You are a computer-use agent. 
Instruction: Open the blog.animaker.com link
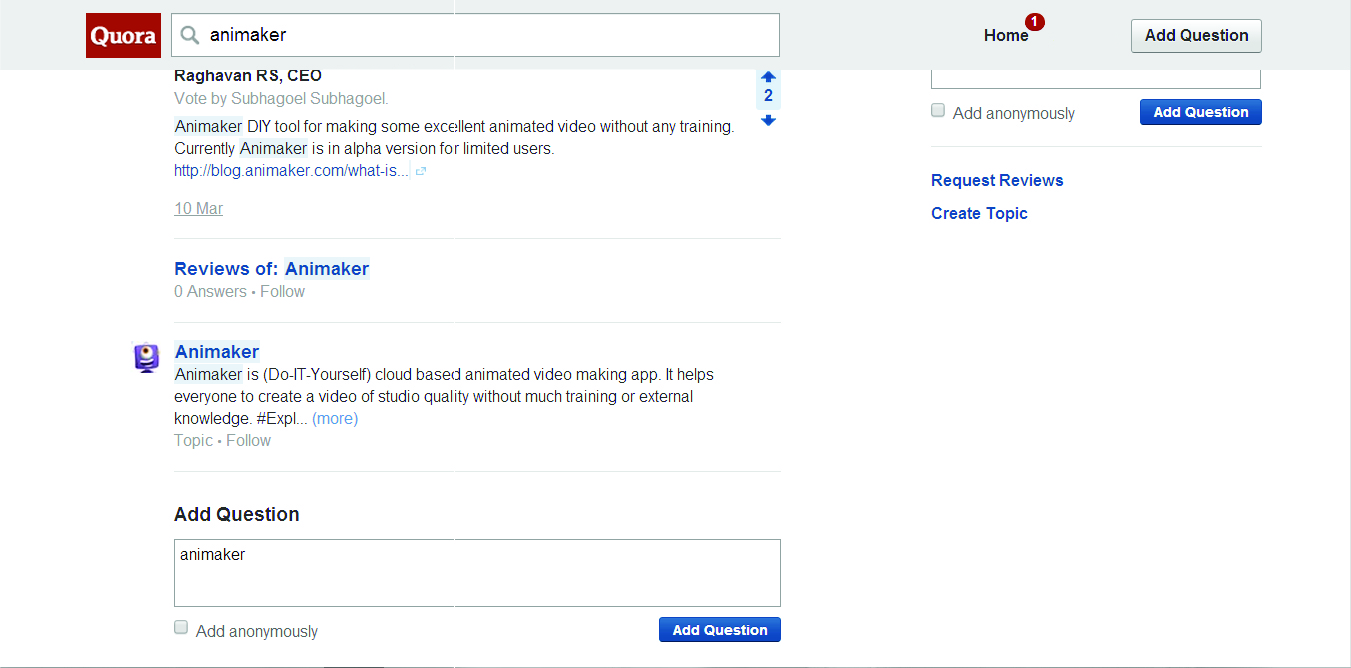tap(291, 170)
